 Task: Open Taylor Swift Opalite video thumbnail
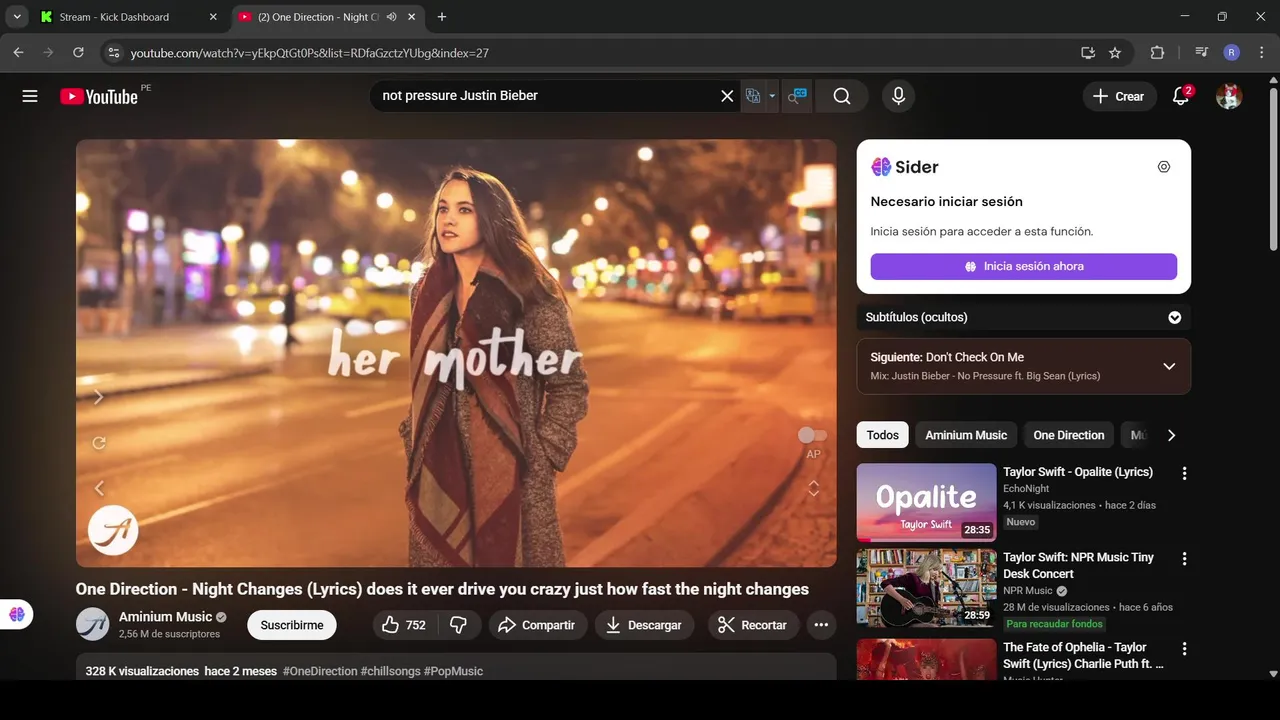tap(926, 502)
